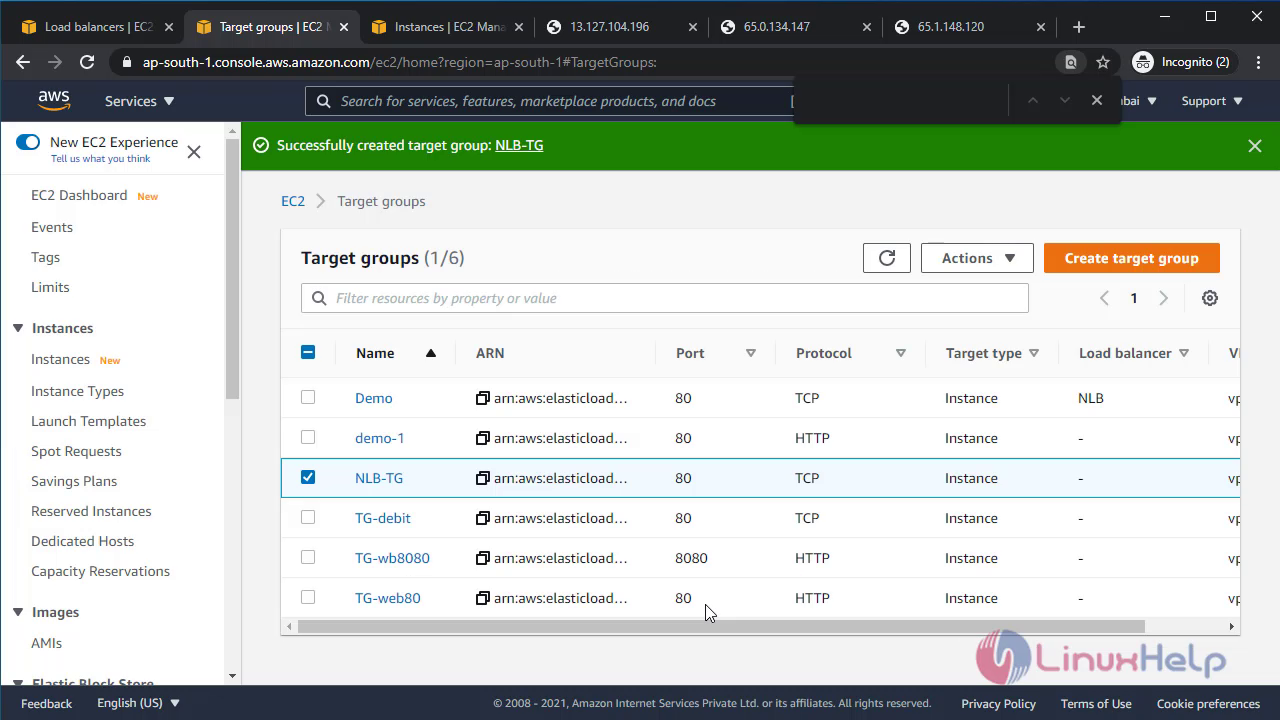Click EC2 breadcrumb link
Image resolution: width=1280 pixels, height=720 pixels.
pos(293,201)
